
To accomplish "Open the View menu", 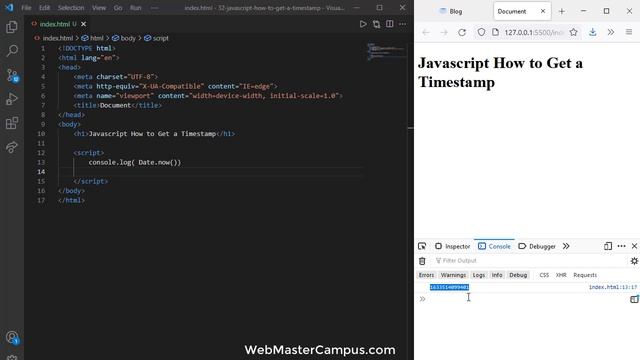I will [x=99, y=8].
